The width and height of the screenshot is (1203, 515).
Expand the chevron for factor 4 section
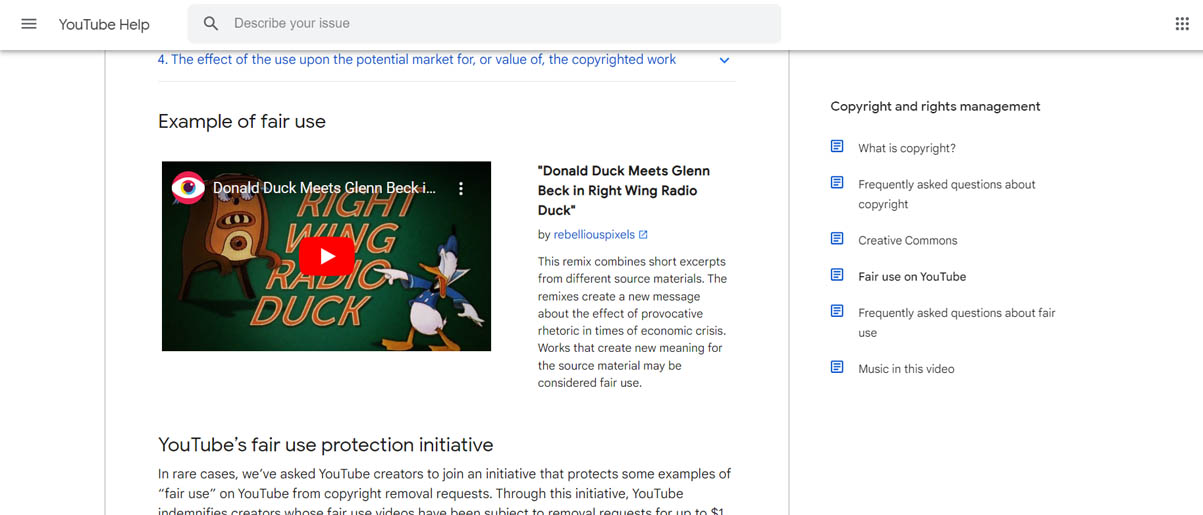click(724, 60)
